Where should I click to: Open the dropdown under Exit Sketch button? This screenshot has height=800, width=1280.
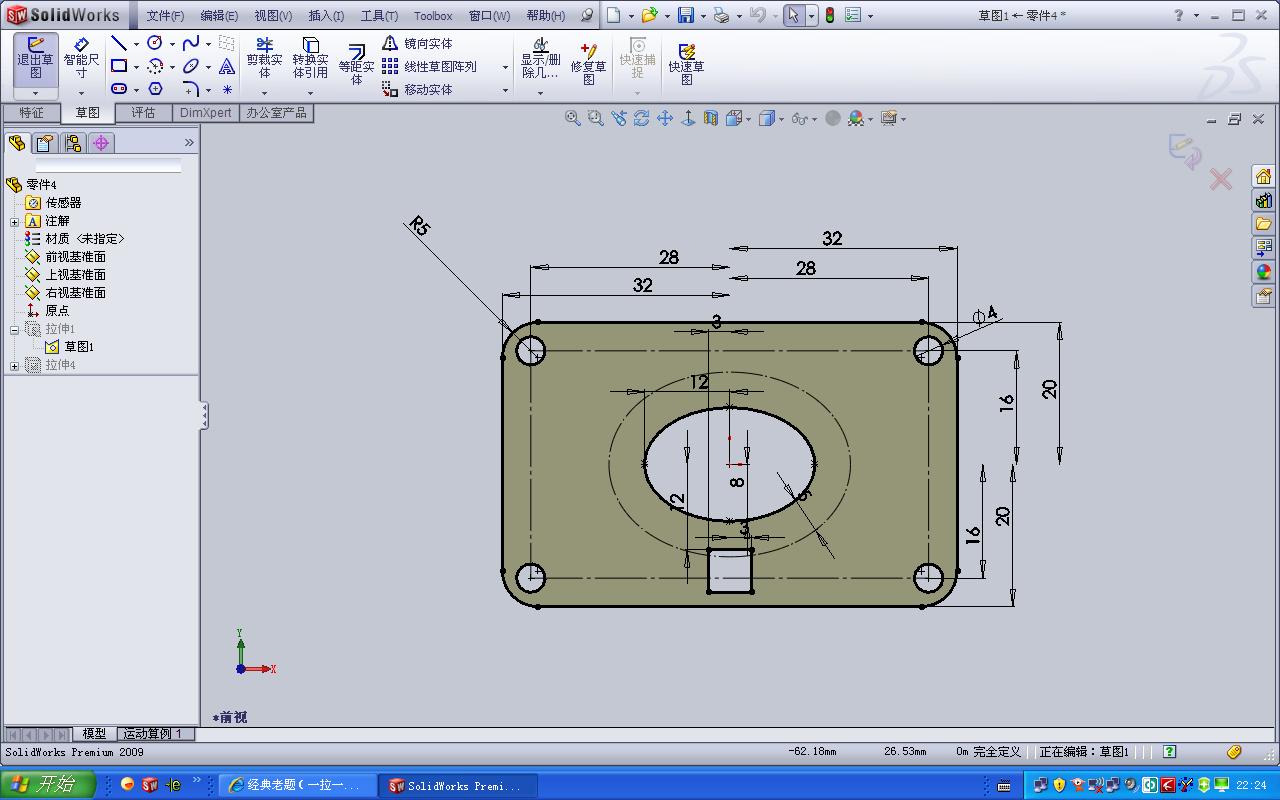click(35, 93)
